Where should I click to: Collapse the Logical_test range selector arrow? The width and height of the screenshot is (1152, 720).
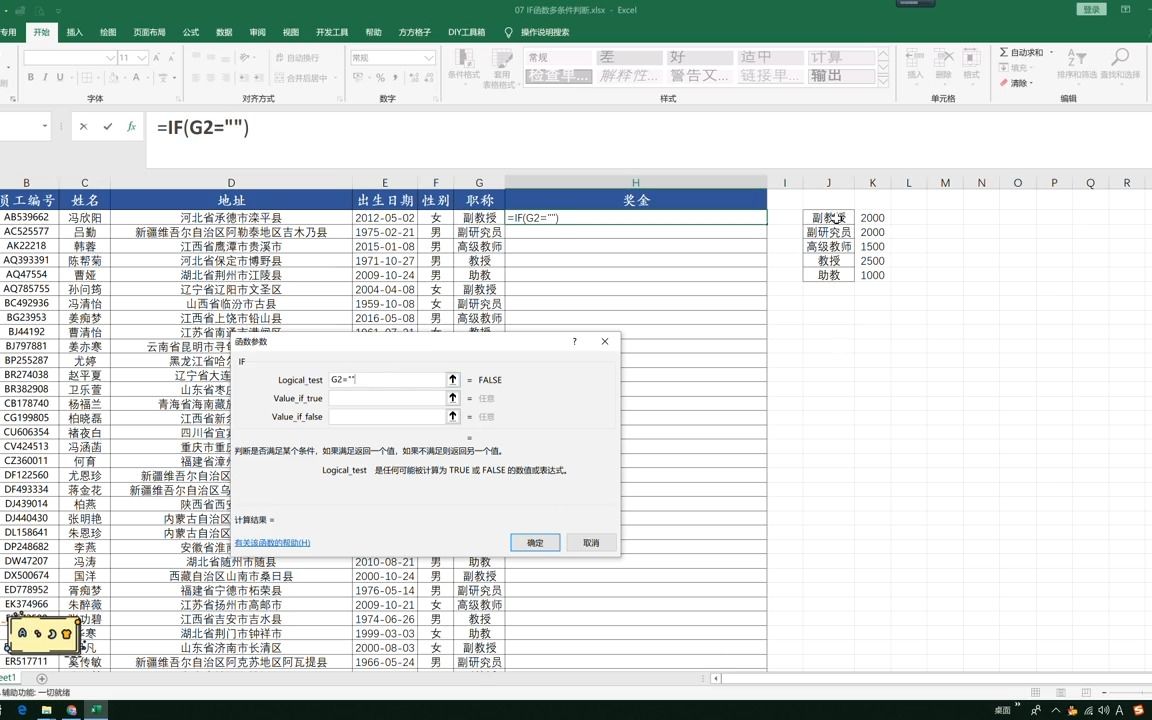(453, 380)
